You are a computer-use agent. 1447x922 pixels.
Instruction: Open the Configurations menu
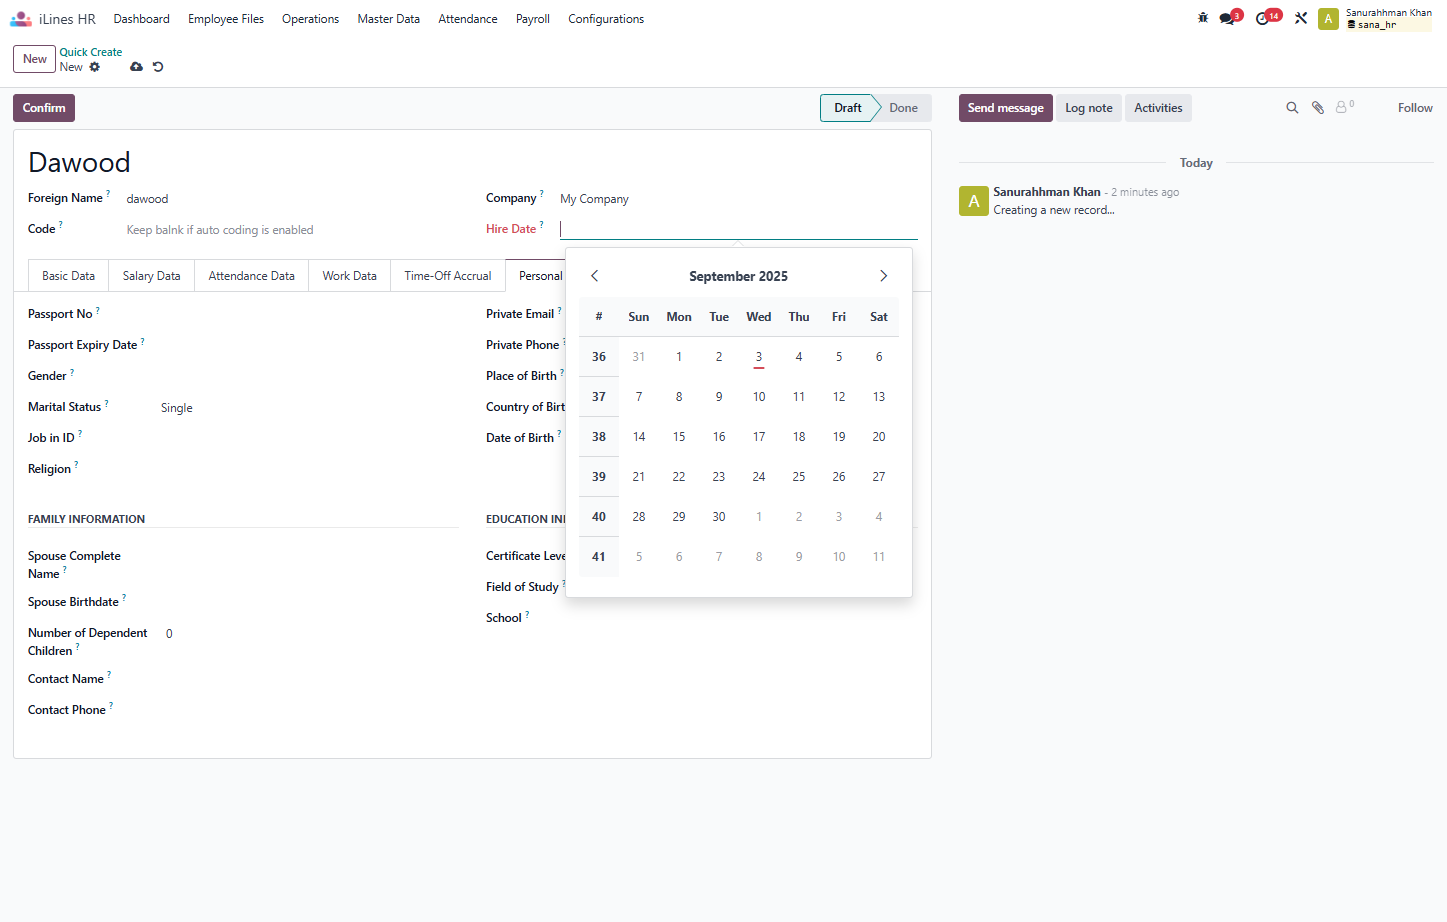[x=606, y=19]
